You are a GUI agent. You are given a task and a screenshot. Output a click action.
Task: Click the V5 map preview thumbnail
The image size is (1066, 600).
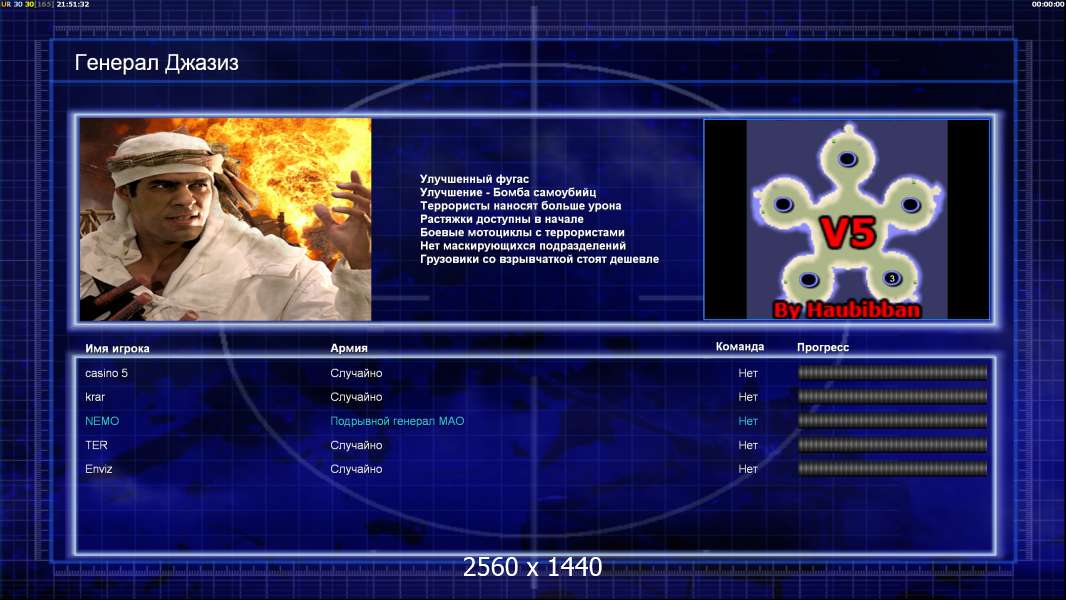point(846,219)
